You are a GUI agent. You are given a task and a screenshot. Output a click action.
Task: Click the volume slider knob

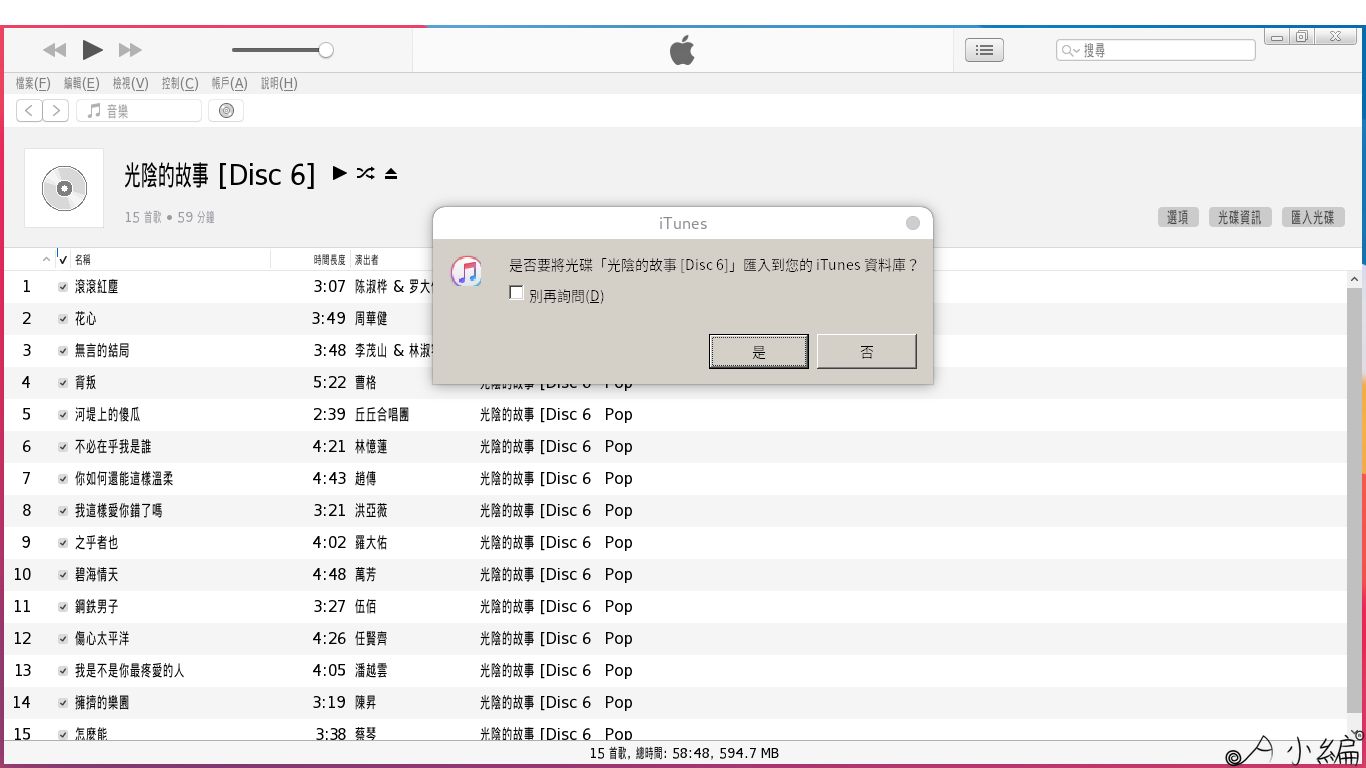point(326,50)
